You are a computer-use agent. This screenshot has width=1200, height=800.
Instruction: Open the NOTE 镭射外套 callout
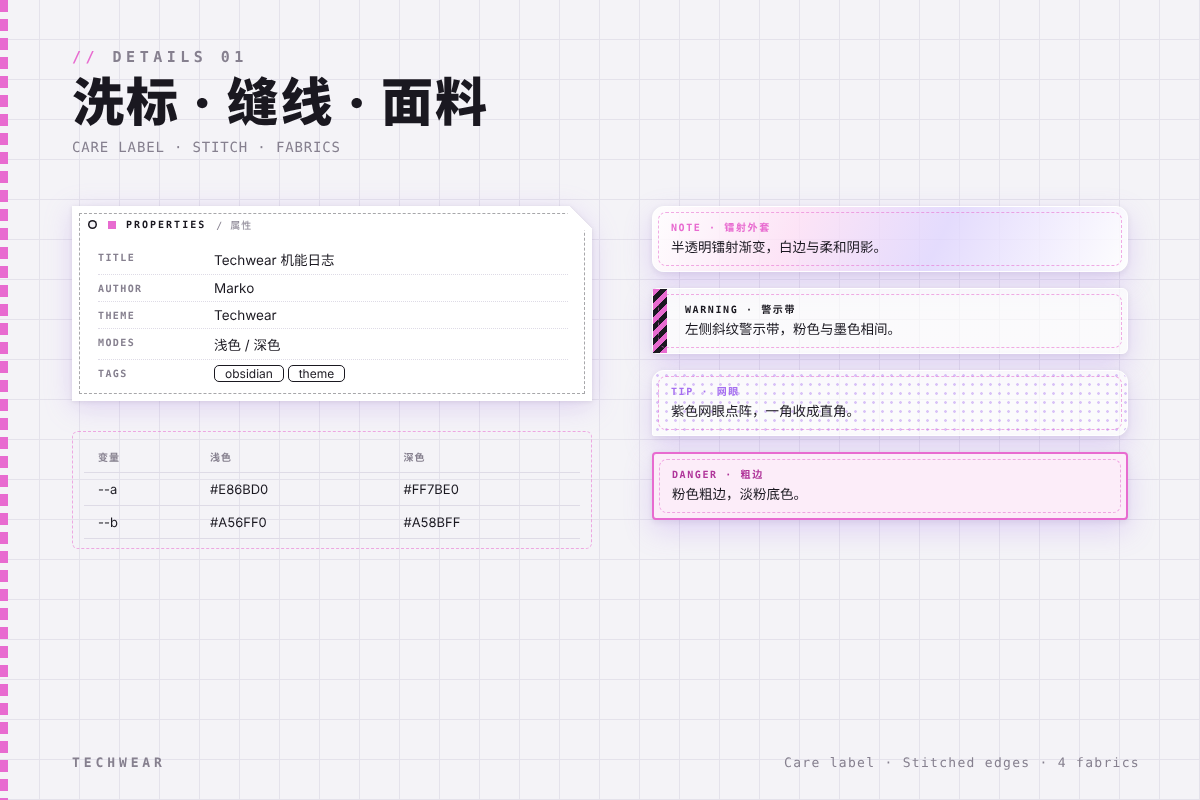click(890, 239)
